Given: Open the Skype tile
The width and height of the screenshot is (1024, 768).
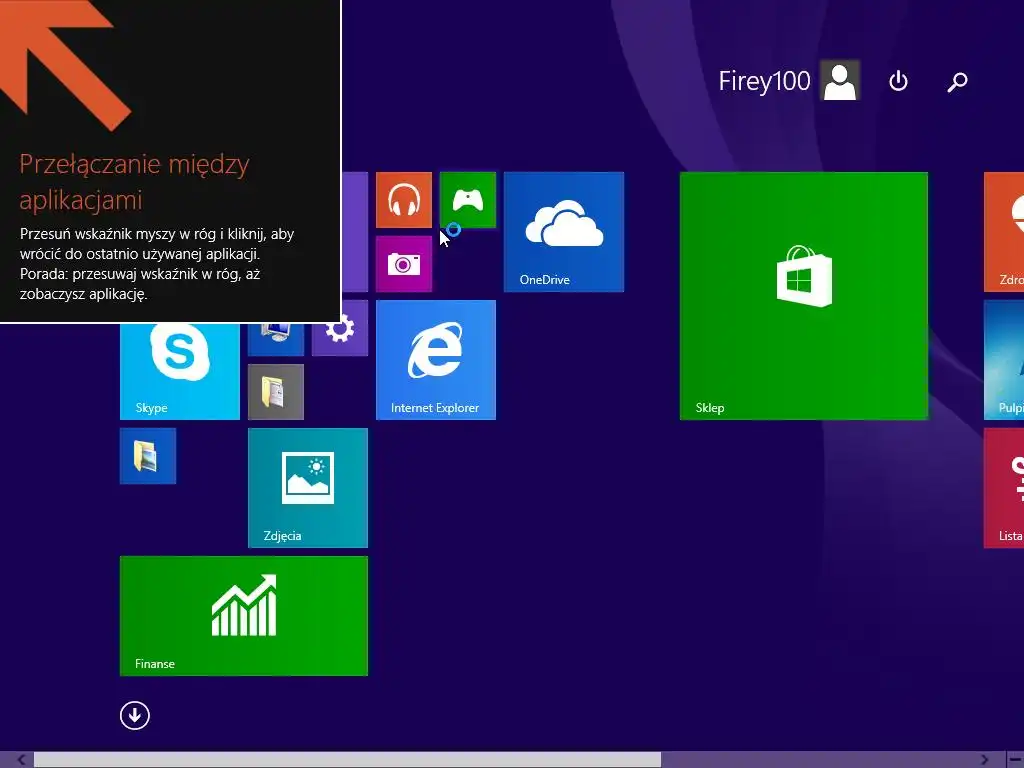Looking at the screenshot, I should tap(180, 371).
